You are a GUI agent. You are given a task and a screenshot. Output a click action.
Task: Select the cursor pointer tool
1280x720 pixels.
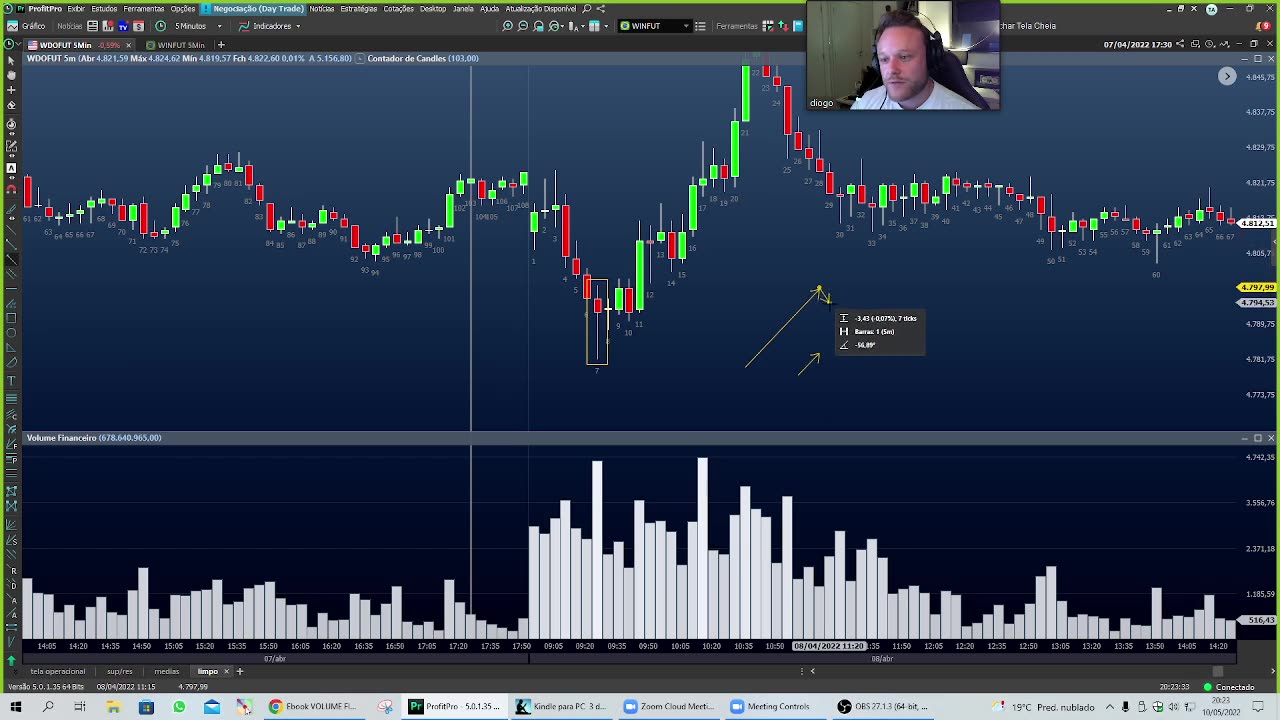click(x=11, y=60)
